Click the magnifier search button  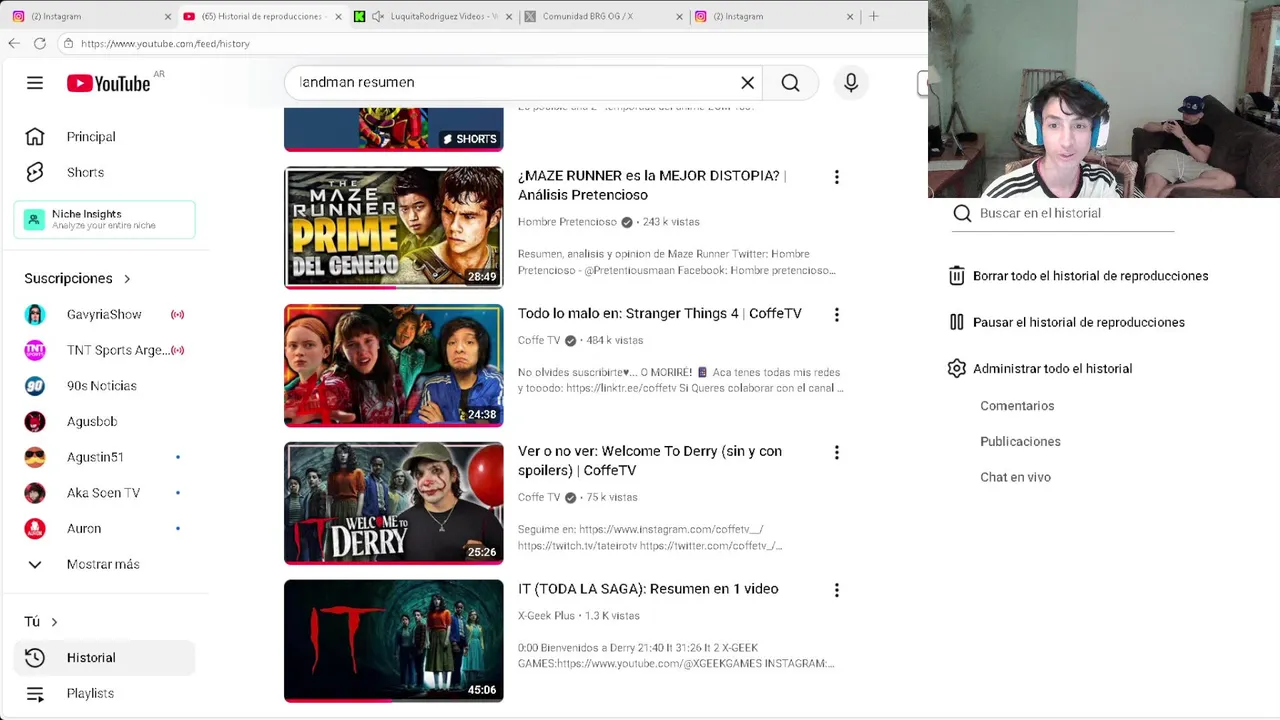tap(790, 83)
